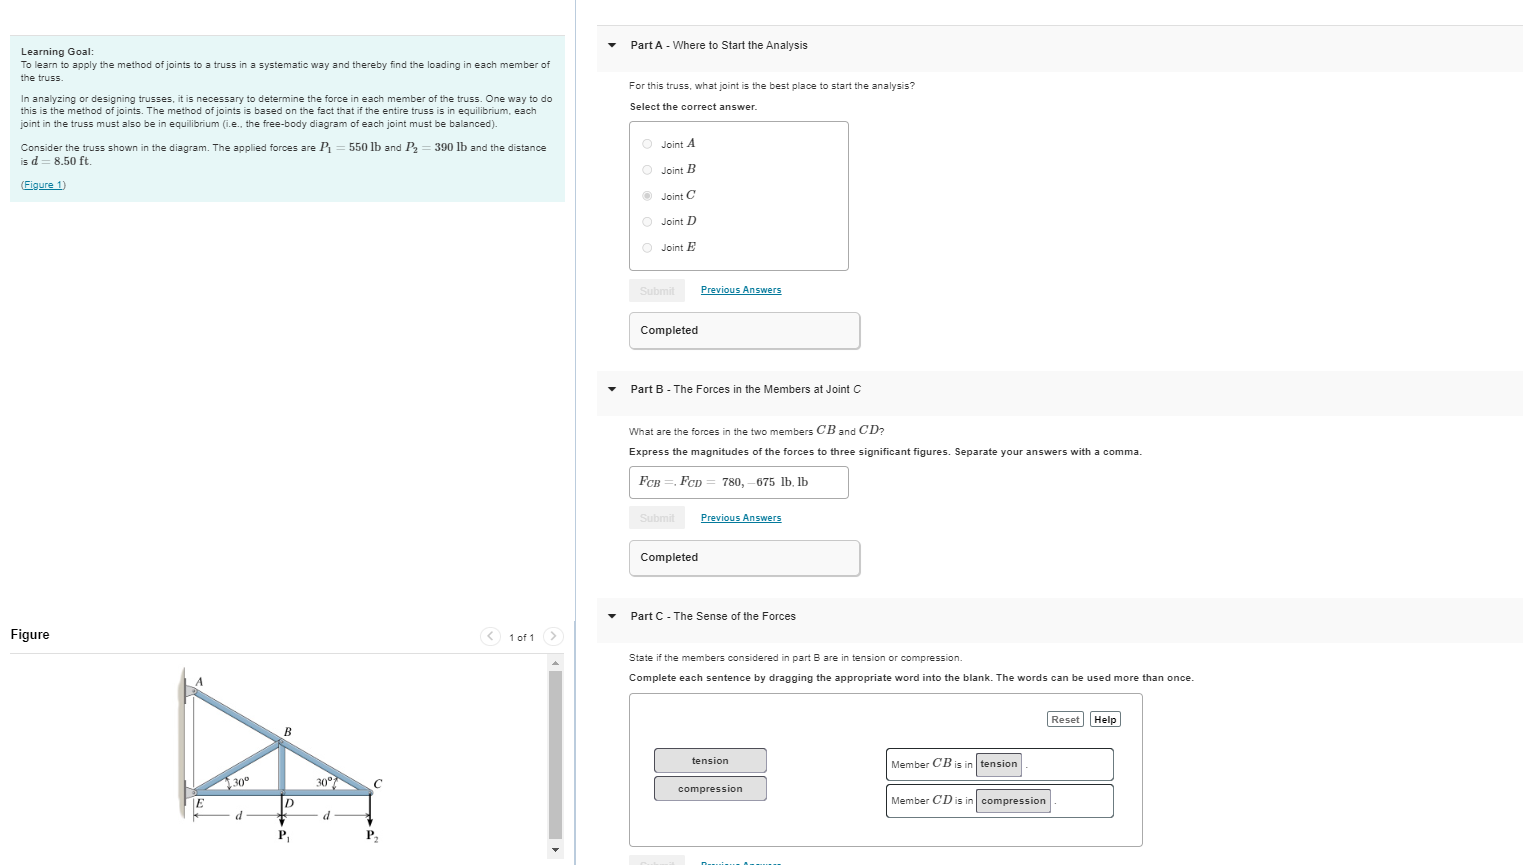
Task: Select the Joint A radio button
Action: pyautogui.click(x=647, y=143)
